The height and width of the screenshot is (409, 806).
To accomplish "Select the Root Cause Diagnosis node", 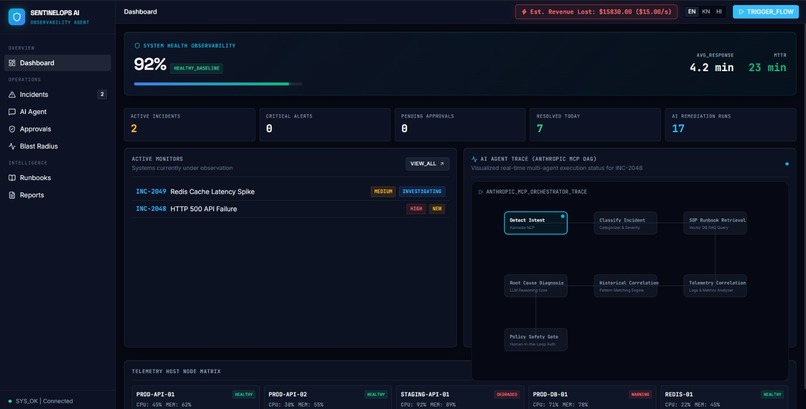I will (536, 286).
